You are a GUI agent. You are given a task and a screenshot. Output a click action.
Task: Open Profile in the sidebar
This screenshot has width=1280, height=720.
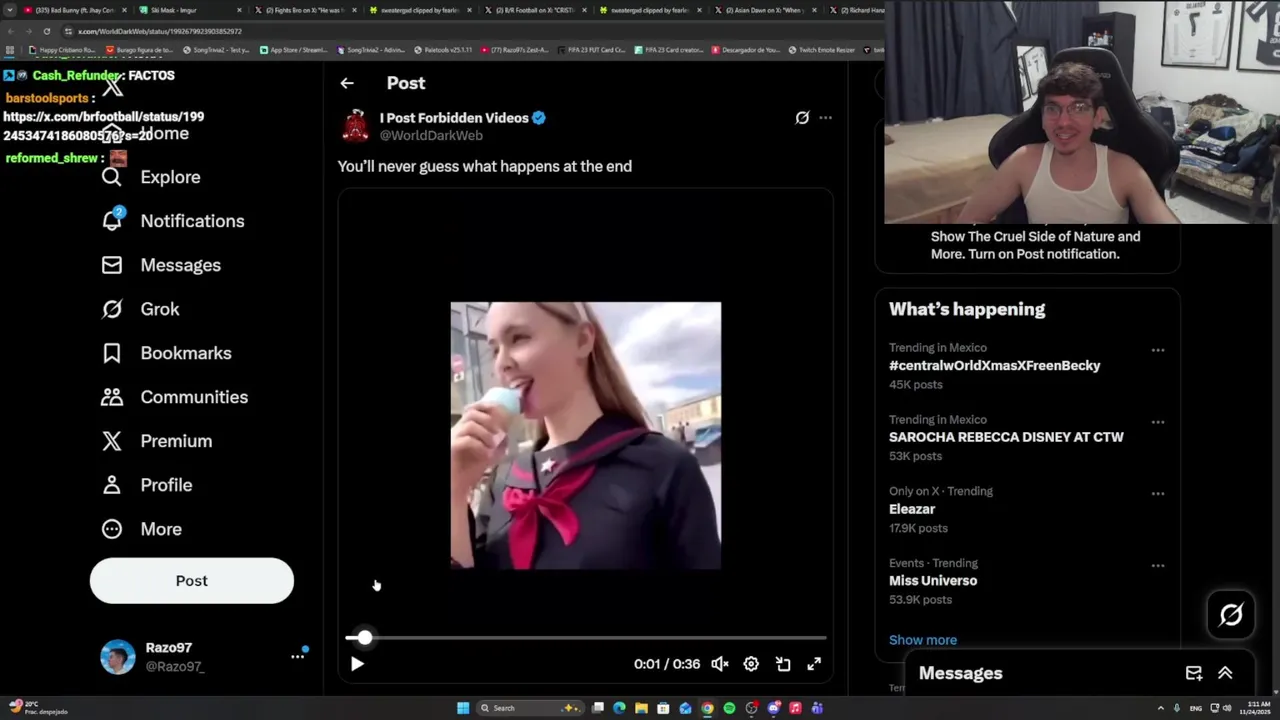point(146,485)
